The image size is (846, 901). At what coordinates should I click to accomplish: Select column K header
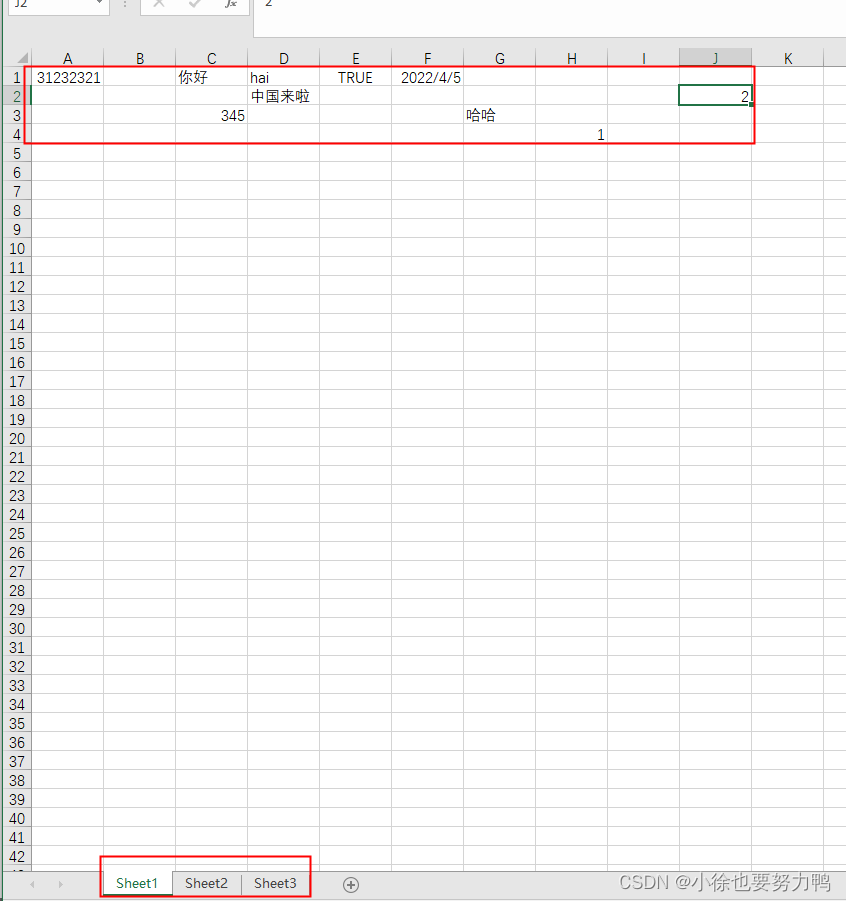(x=788, y=59)
